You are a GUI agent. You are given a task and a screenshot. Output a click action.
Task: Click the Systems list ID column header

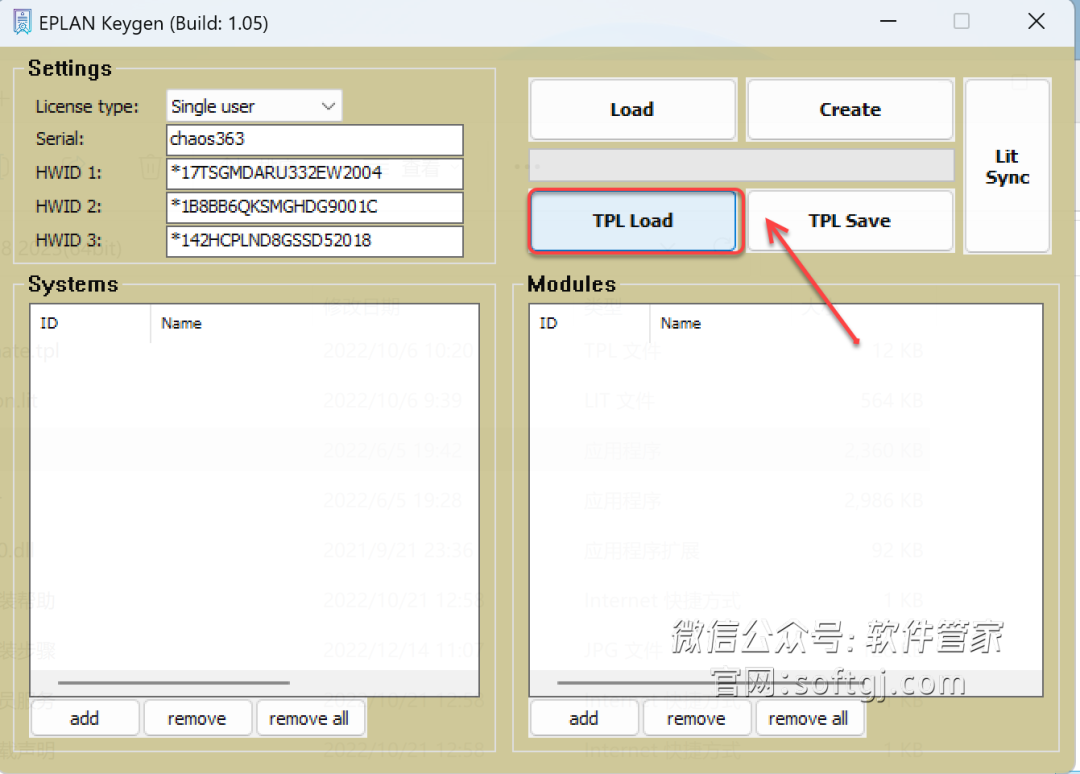[90, 324]
